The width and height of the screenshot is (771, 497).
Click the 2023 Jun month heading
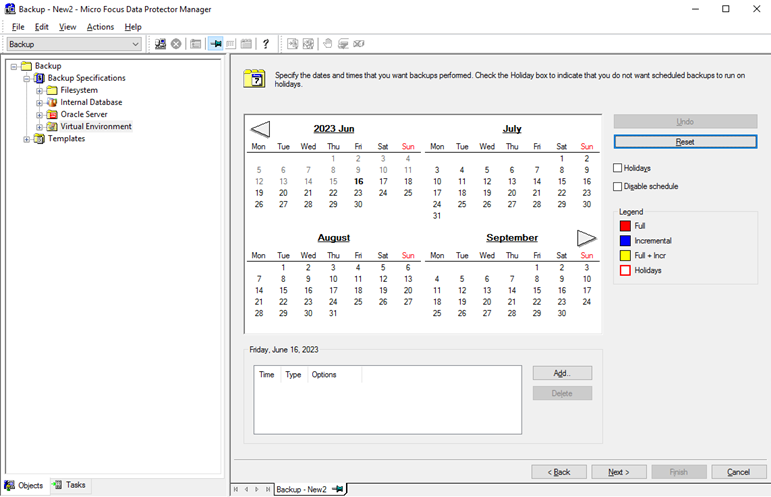point(334,129)
